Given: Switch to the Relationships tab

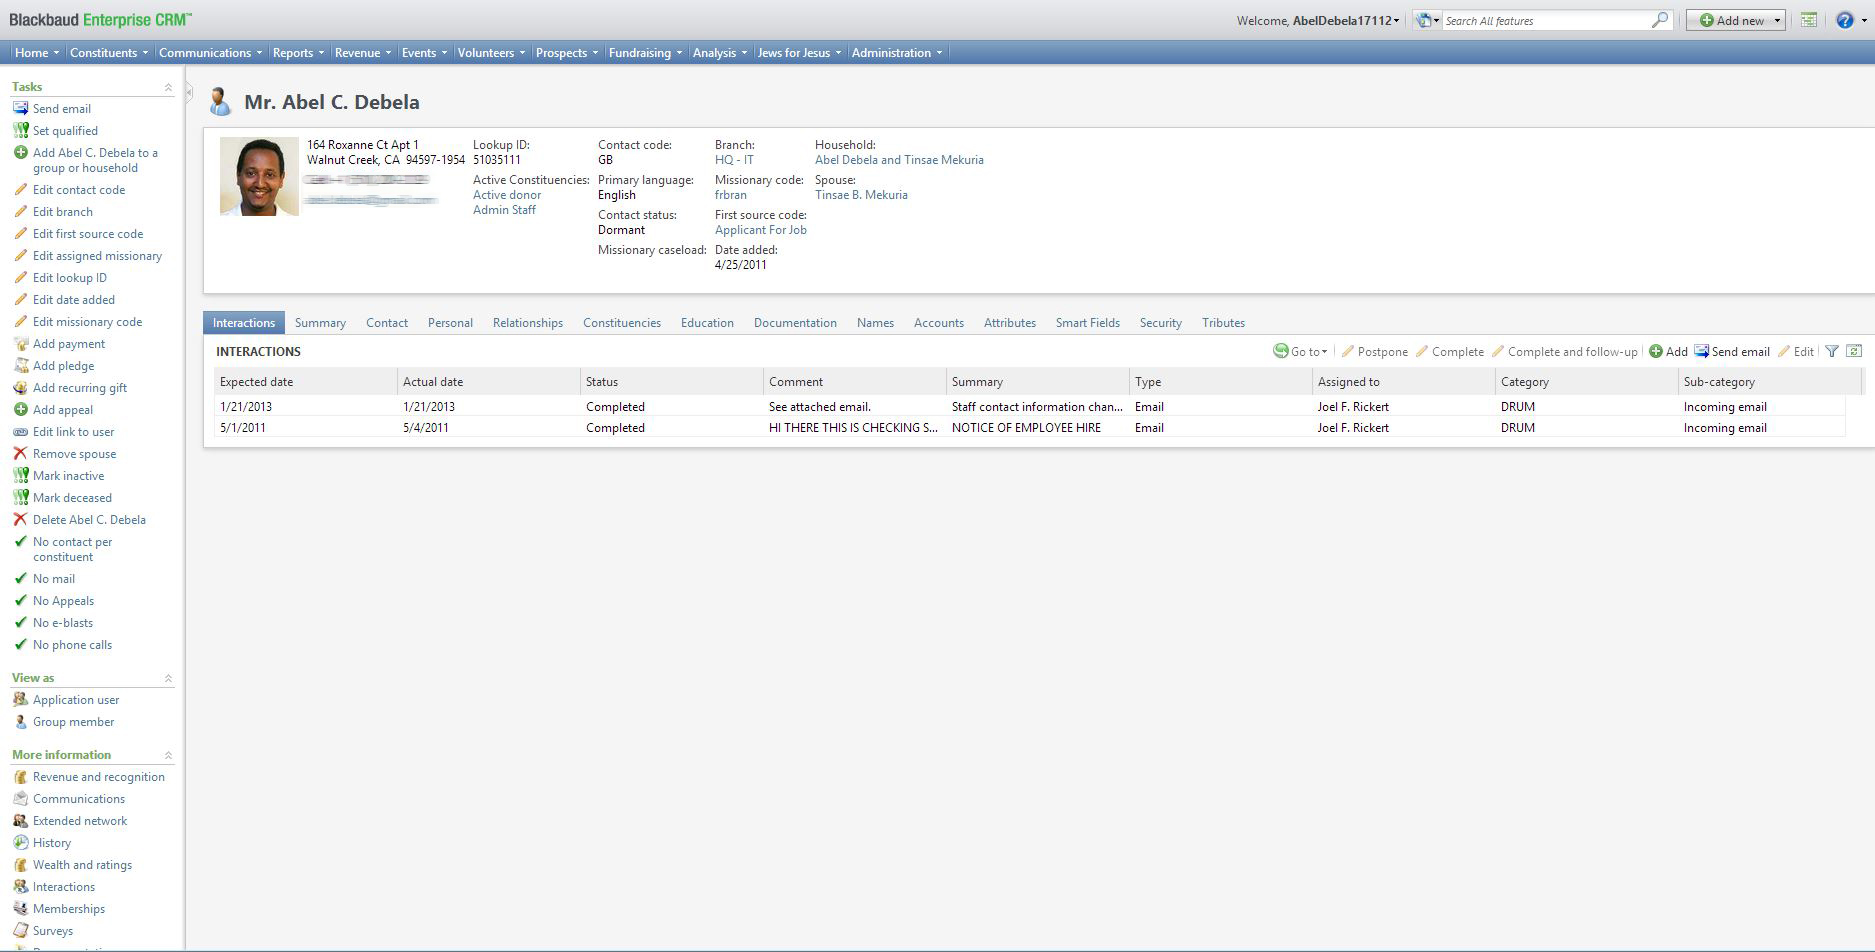Looking at the screenshot, I should click(x=527, y=323).
